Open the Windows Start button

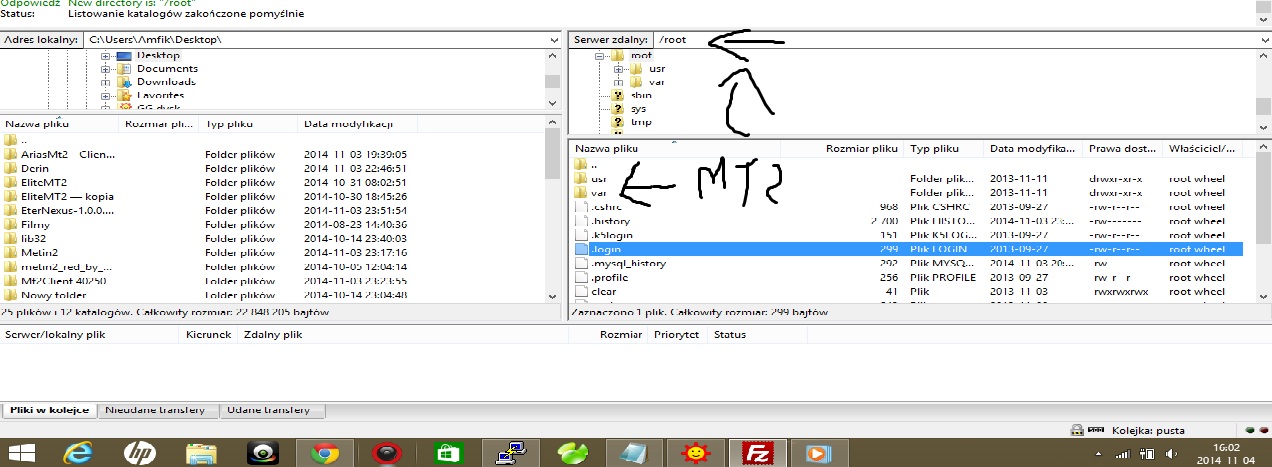click(x=22, y=452)
